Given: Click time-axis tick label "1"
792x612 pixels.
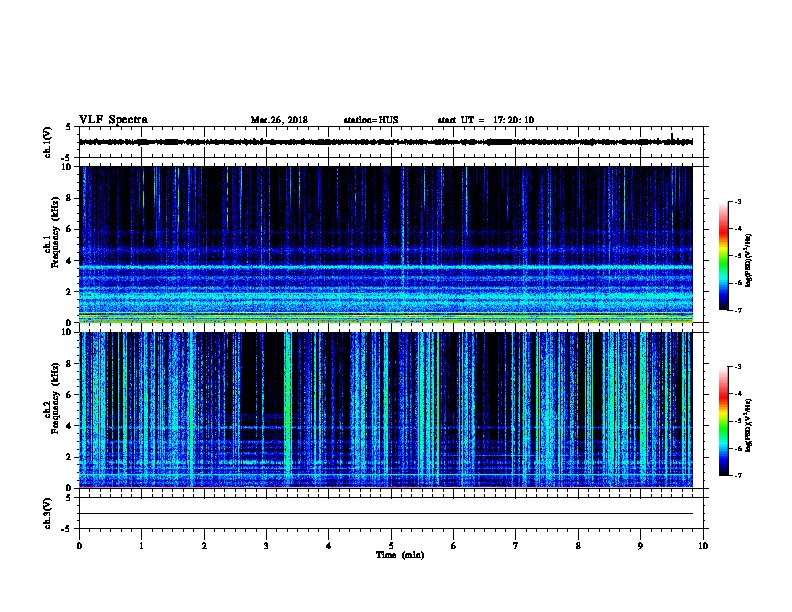Looking at the screenshot, I should [x=141, y=546].
